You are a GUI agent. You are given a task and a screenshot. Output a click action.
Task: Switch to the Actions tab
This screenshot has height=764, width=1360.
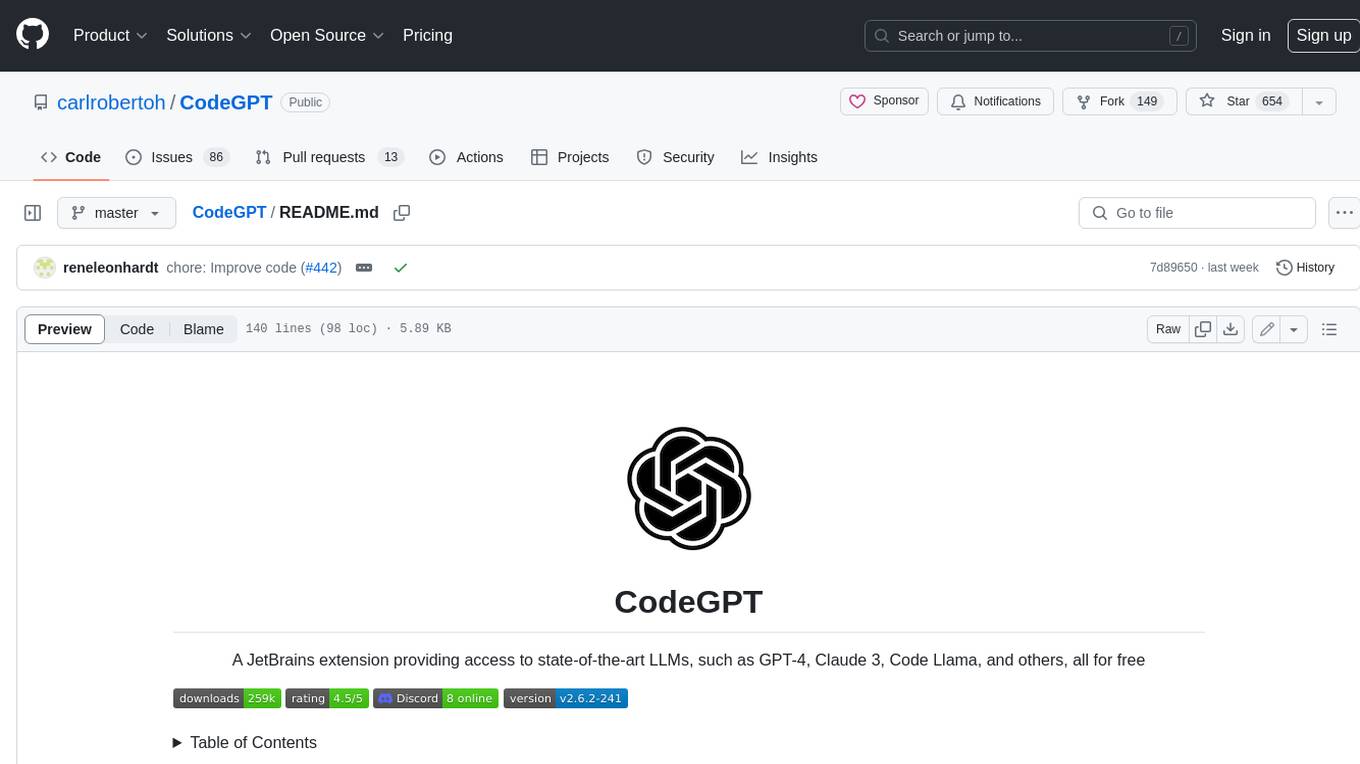(466, 157)
